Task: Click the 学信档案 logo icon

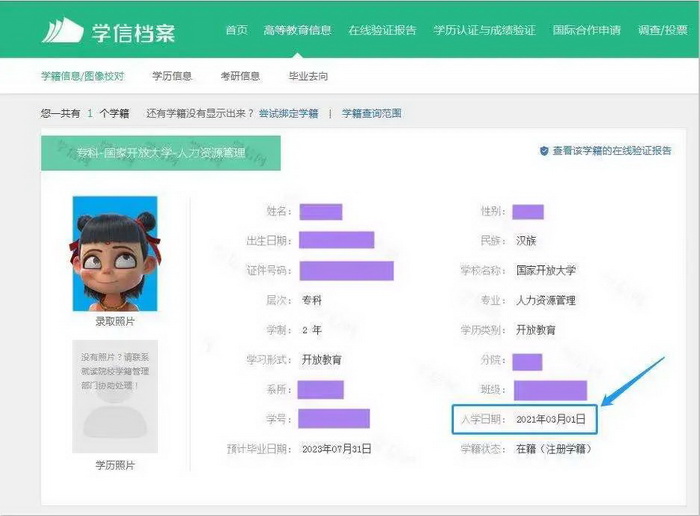Action: pos(62,30)
